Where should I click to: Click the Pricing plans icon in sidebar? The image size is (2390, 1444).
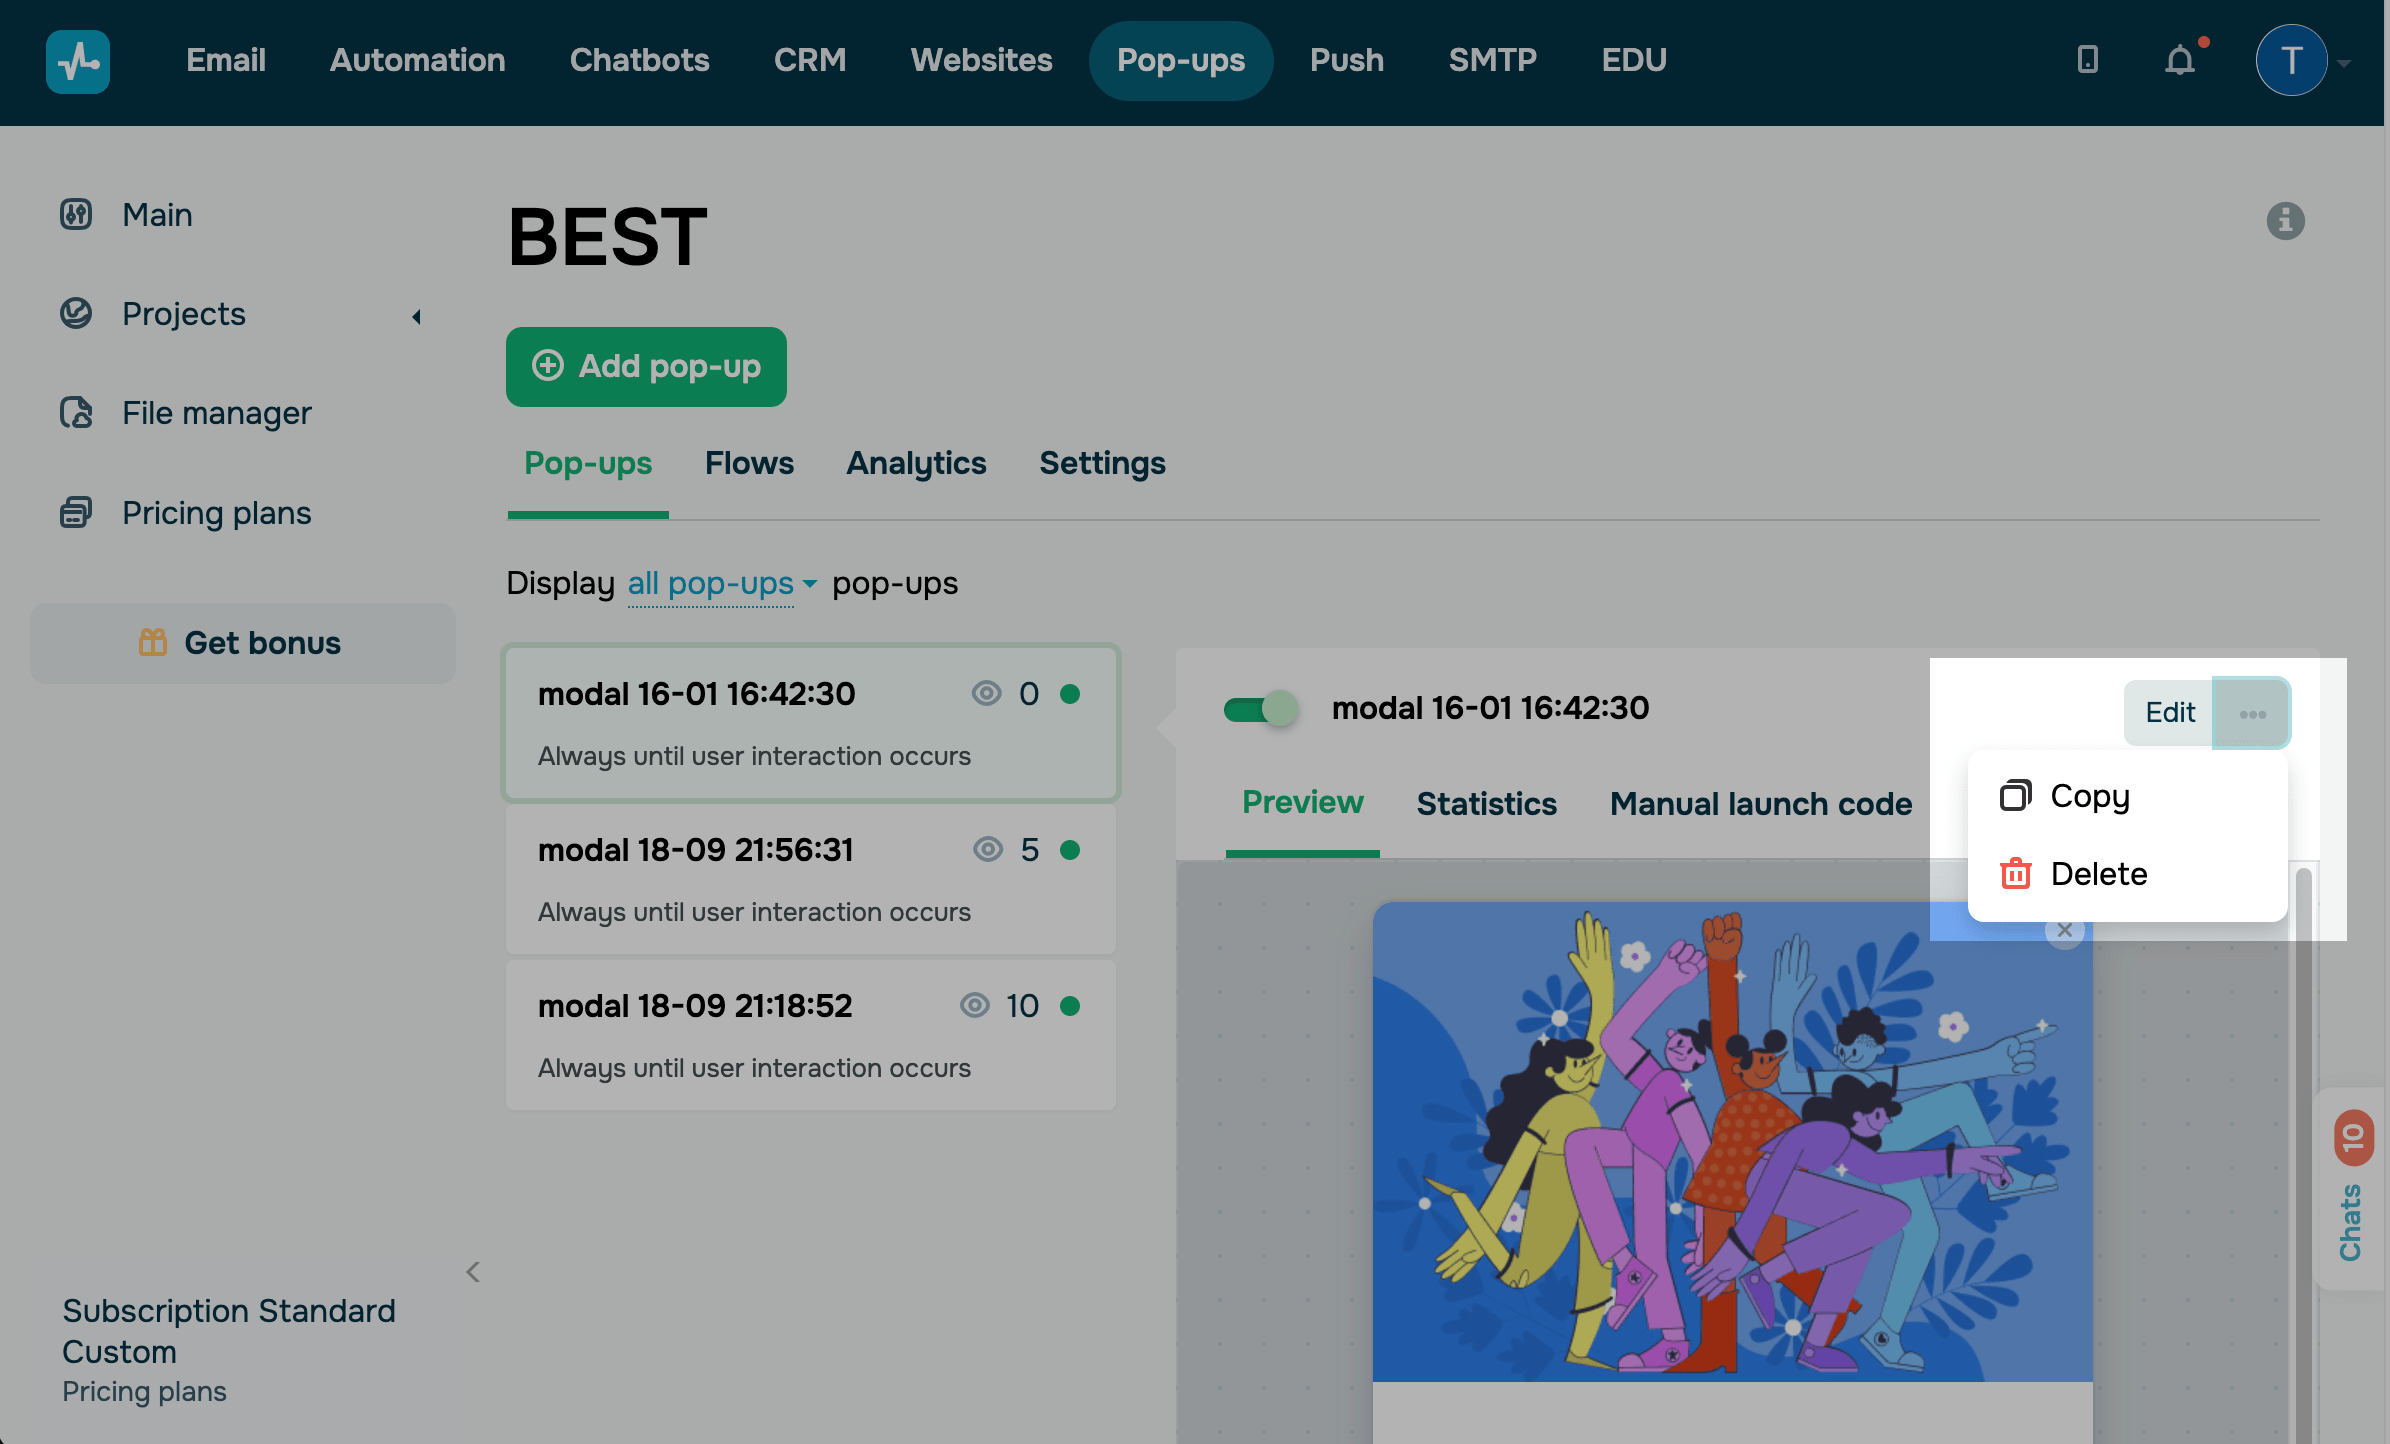tap(77, 512)
